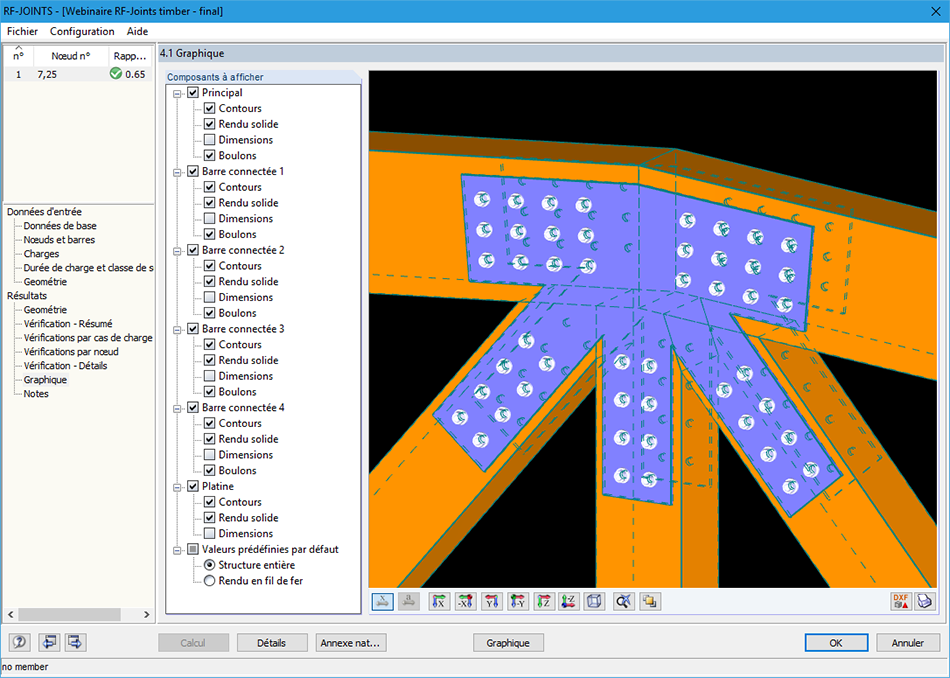Set view in -Z direction

point(569,602)
